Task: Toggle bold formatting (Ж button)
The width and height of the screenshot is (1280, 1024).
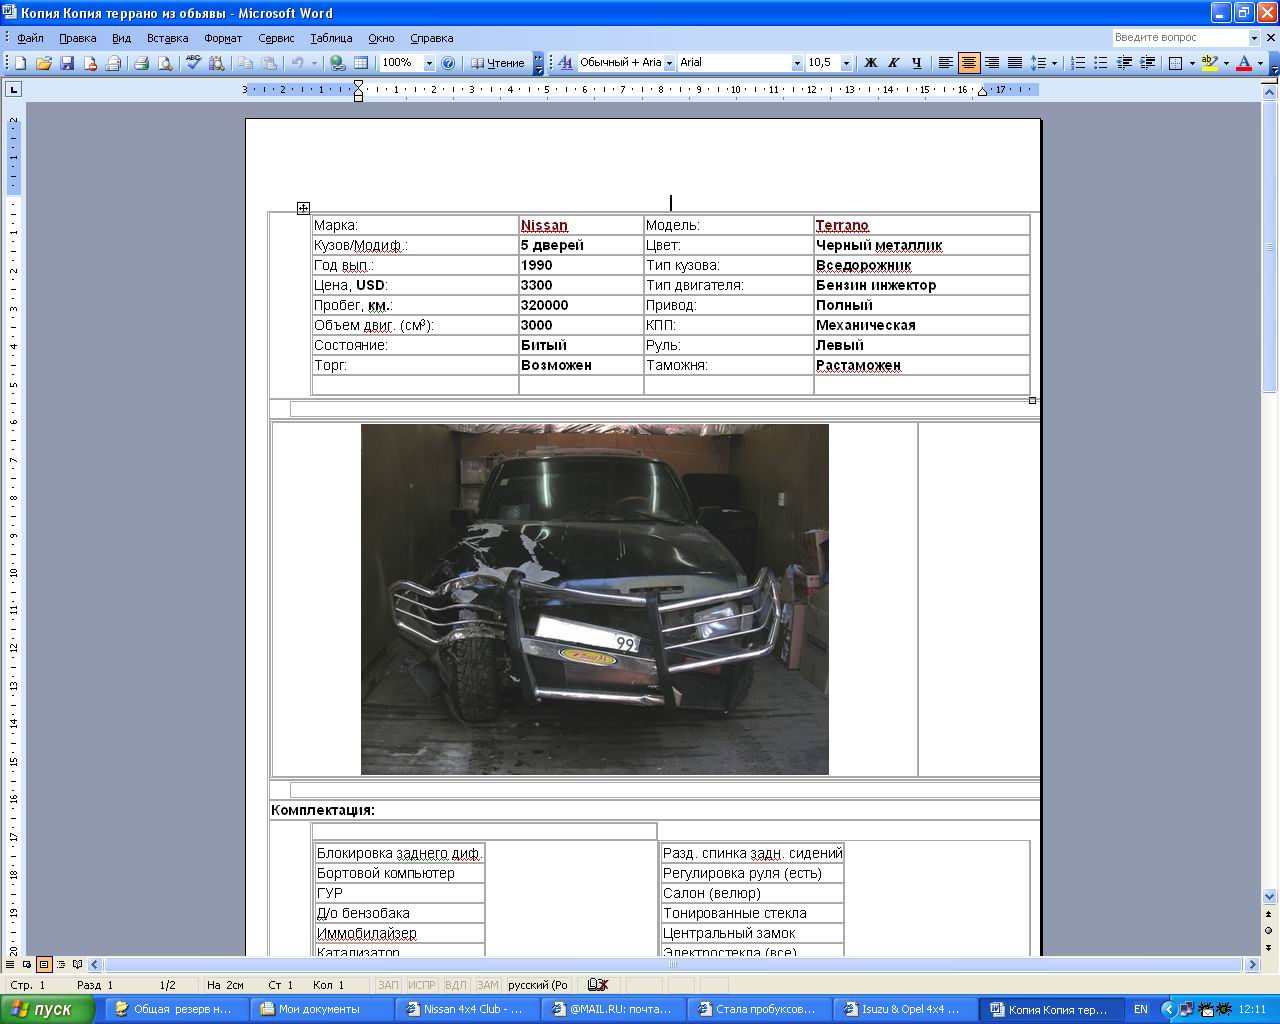Action: (870, 63)
